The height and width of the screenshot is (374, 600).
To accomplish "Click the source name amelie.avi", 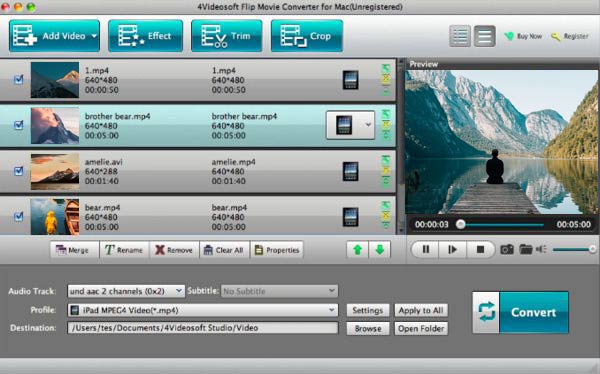I will (x=104, y=162).
